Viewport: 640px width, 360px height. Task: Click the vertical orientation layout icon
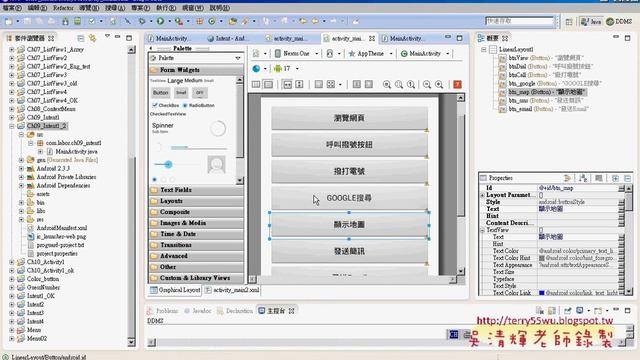[268, 84]
